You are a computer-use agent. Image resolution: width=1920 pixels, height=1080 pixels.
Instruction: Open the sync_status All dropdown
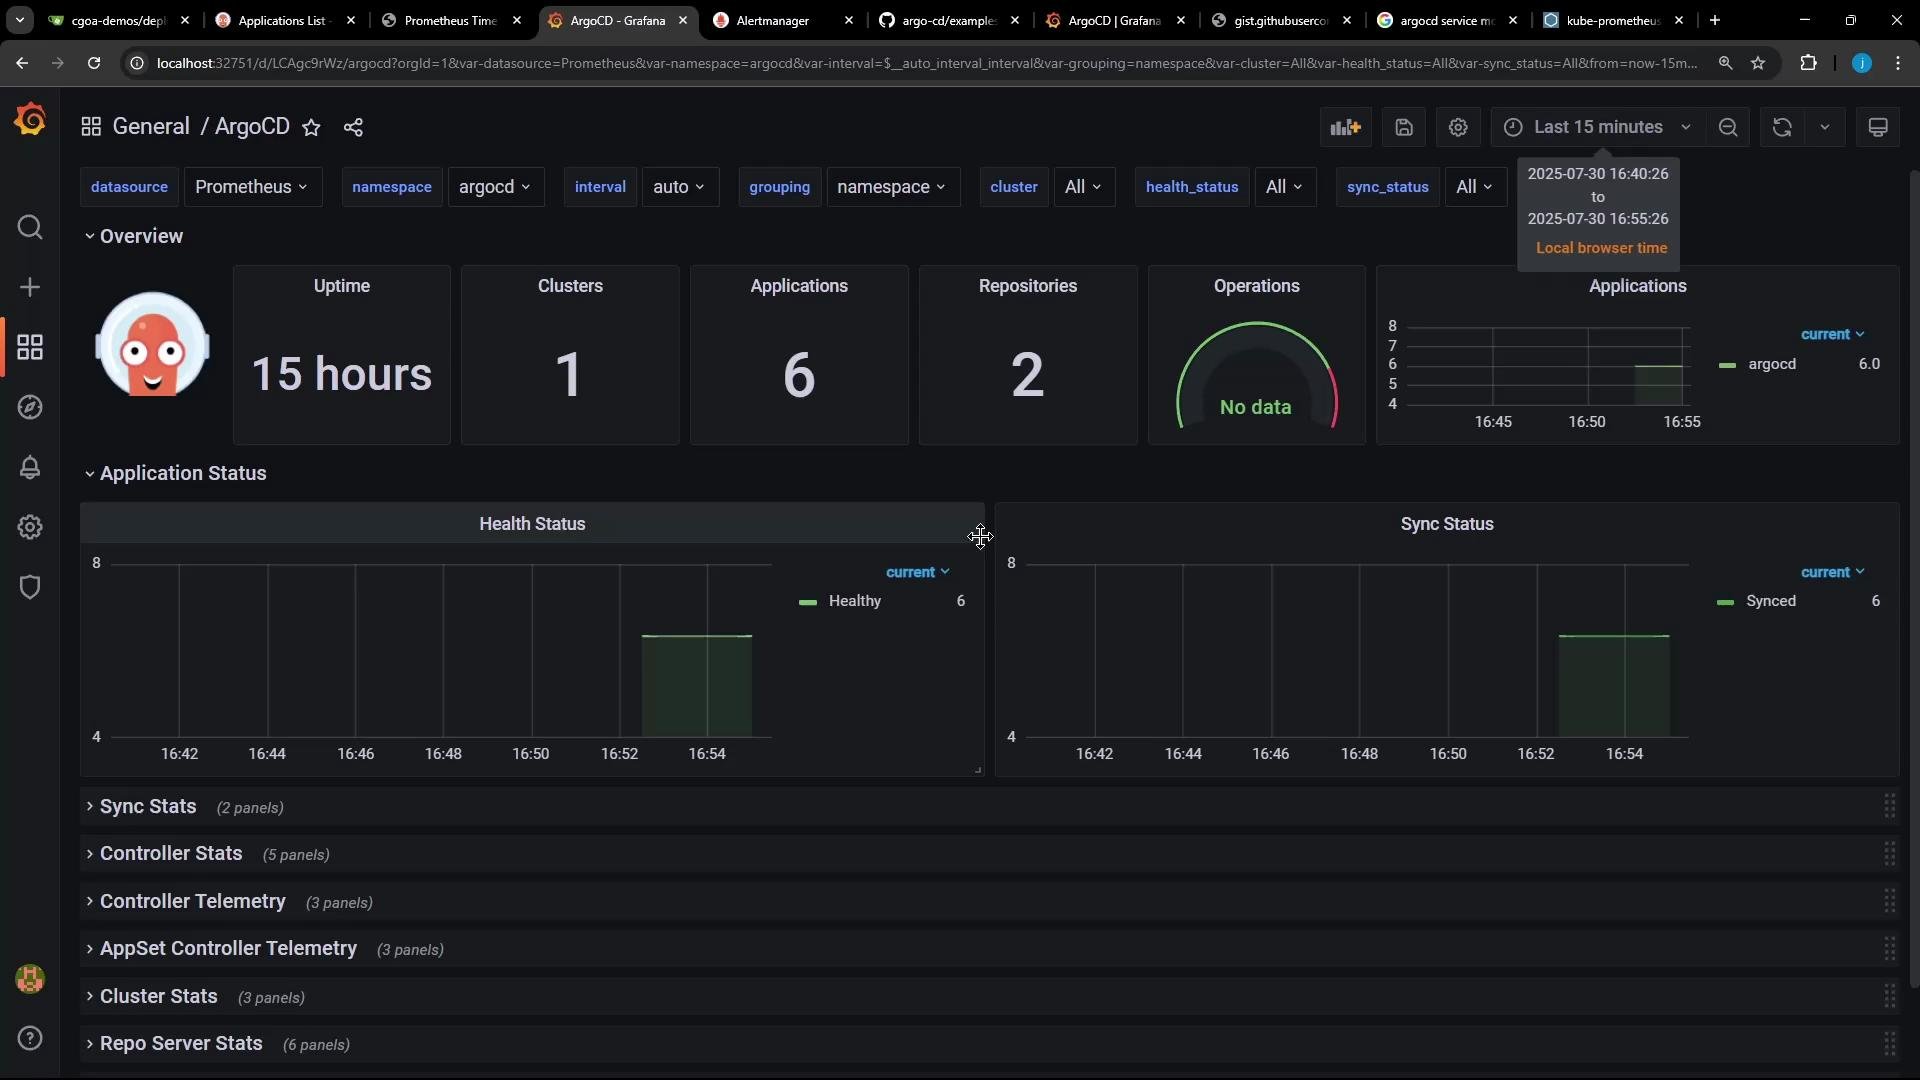pyautogui.click(x=1475, y=187)
